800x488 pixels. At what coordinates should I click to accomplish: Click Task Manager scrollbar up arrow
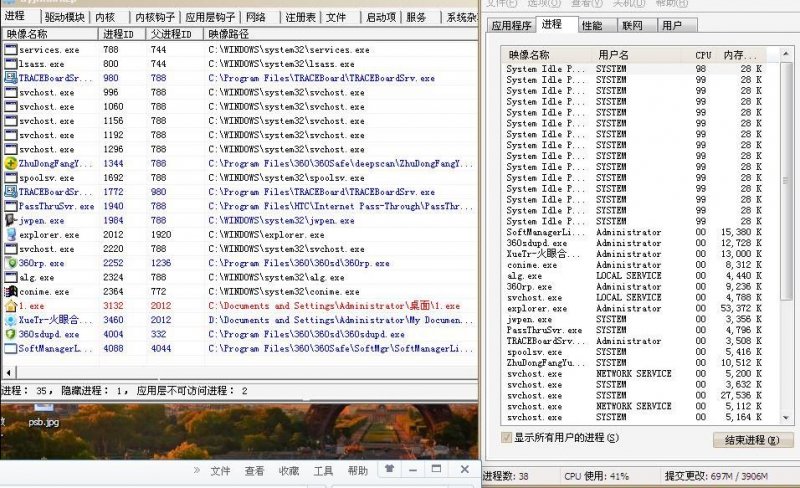point(786,54)
